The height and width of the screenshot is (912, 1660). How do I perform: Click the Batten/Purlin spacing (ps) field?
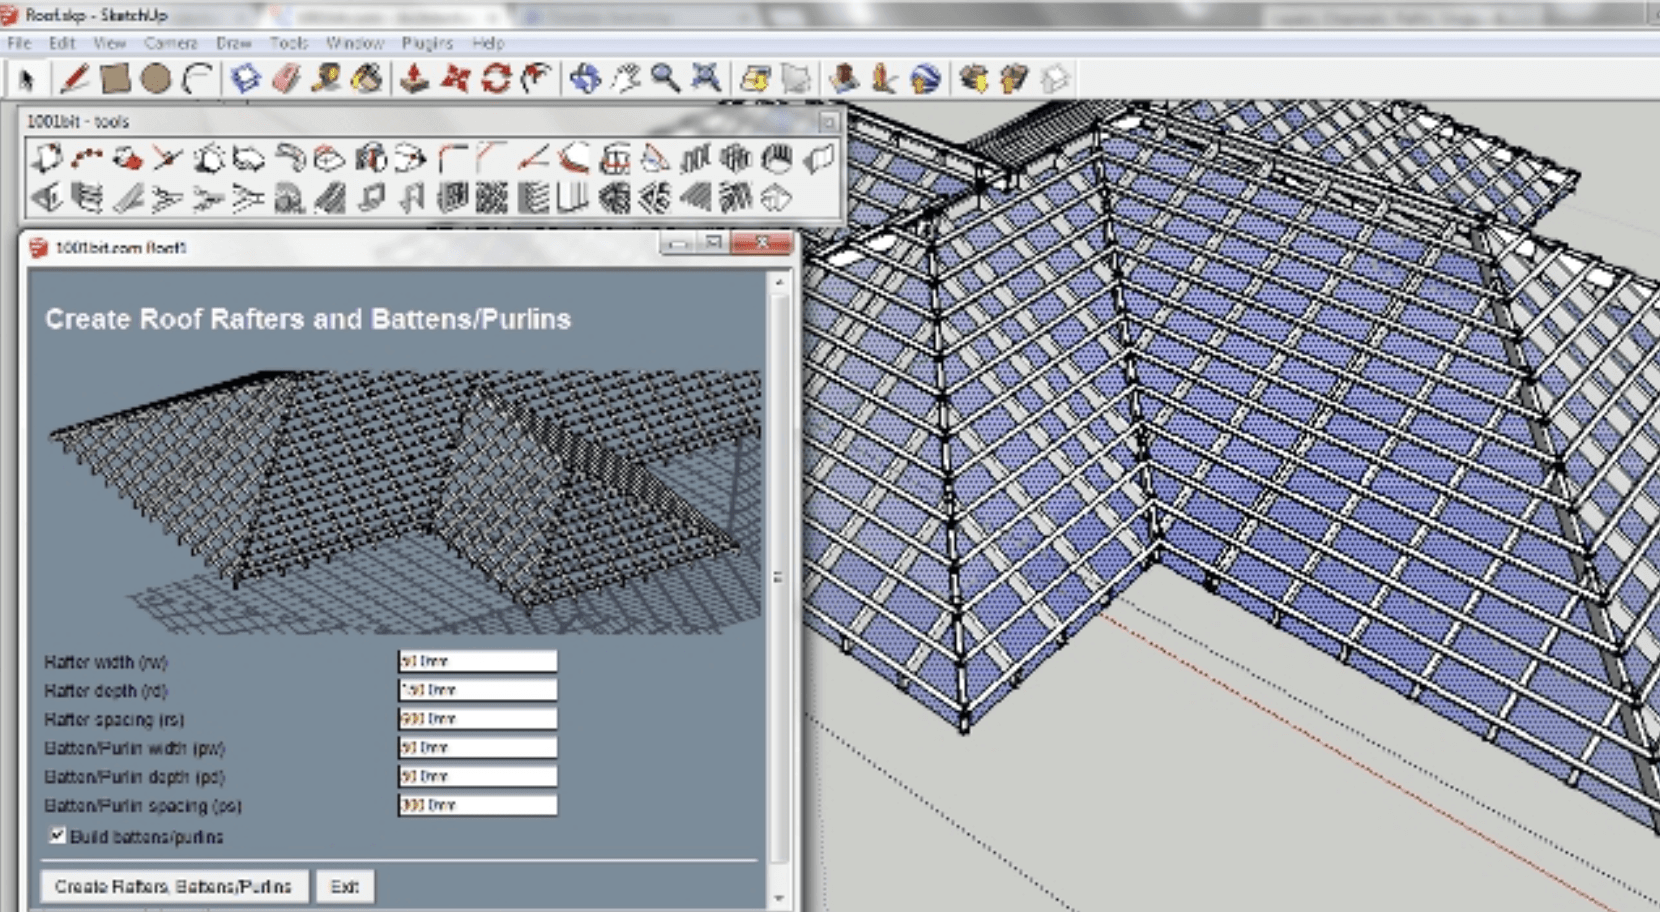(x=477, y=805)
